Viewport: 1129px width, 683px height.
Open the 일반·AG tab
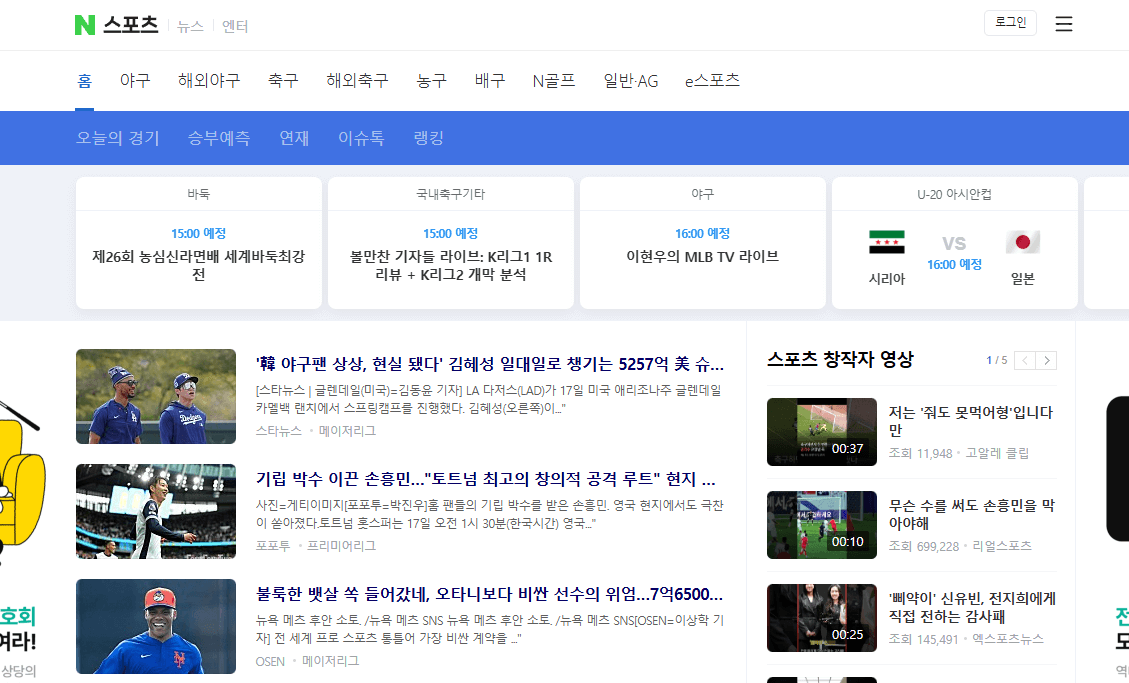(x=631, y=81)
